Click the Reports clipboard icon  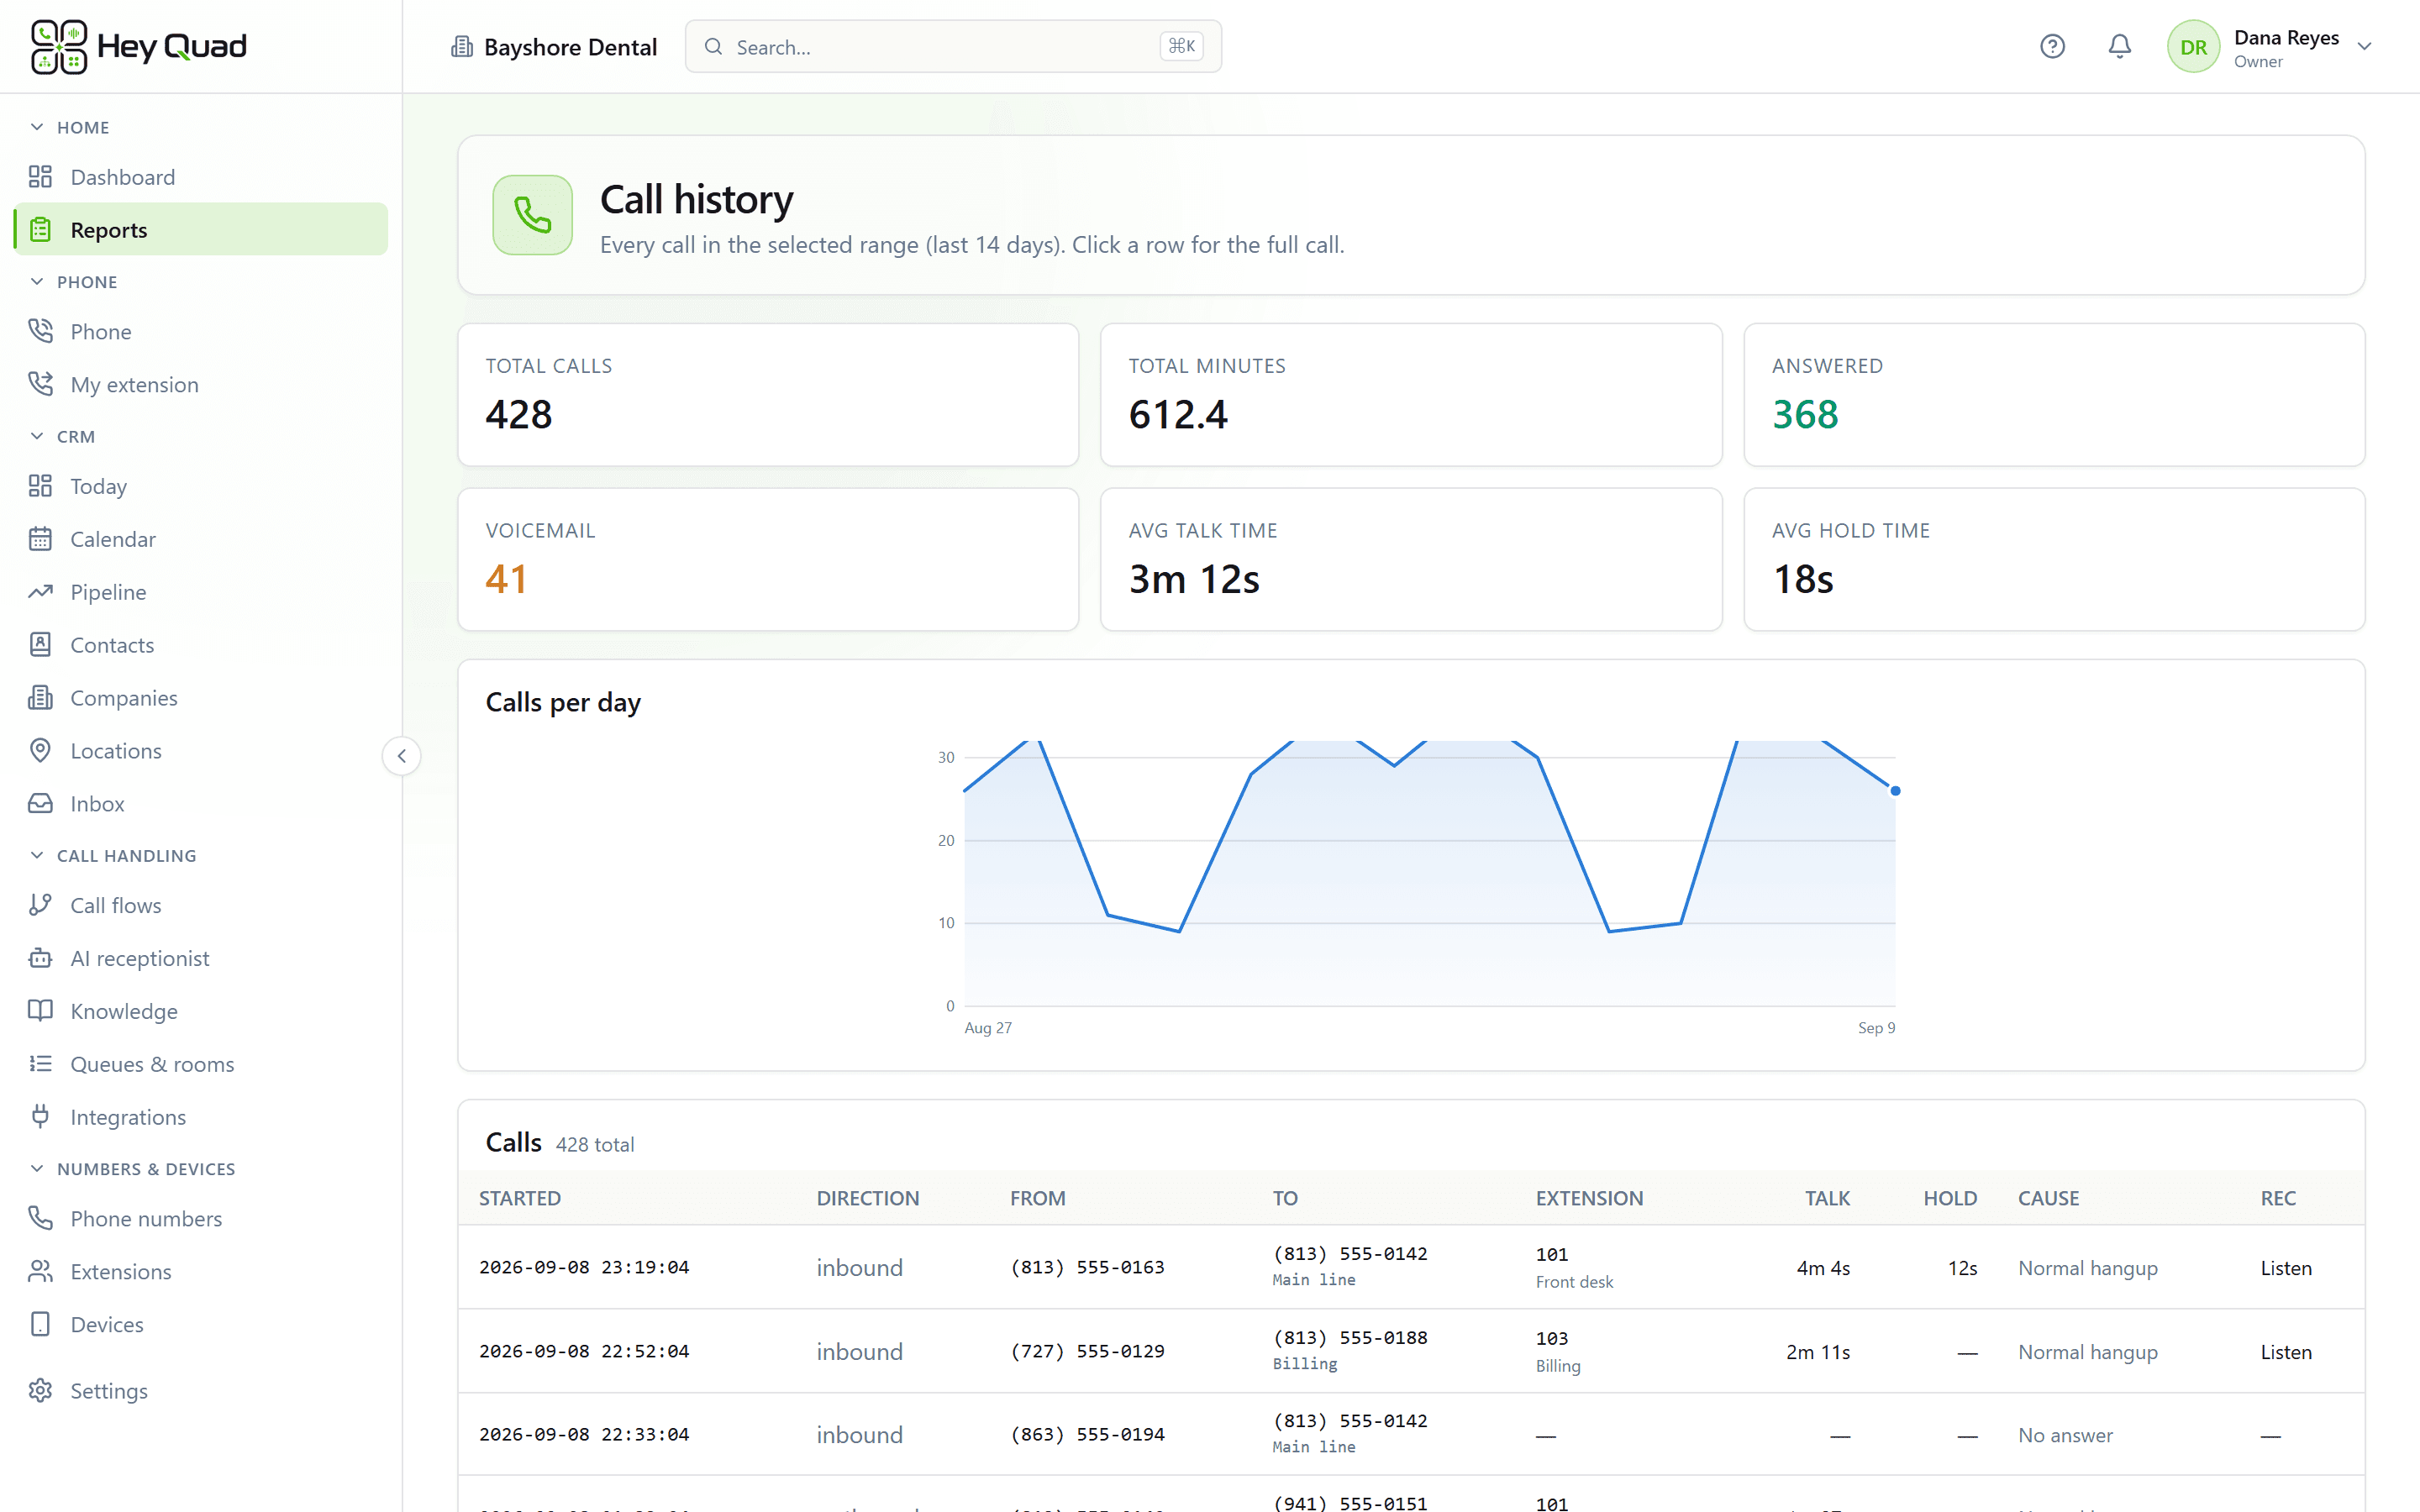(x=40, y=229)
